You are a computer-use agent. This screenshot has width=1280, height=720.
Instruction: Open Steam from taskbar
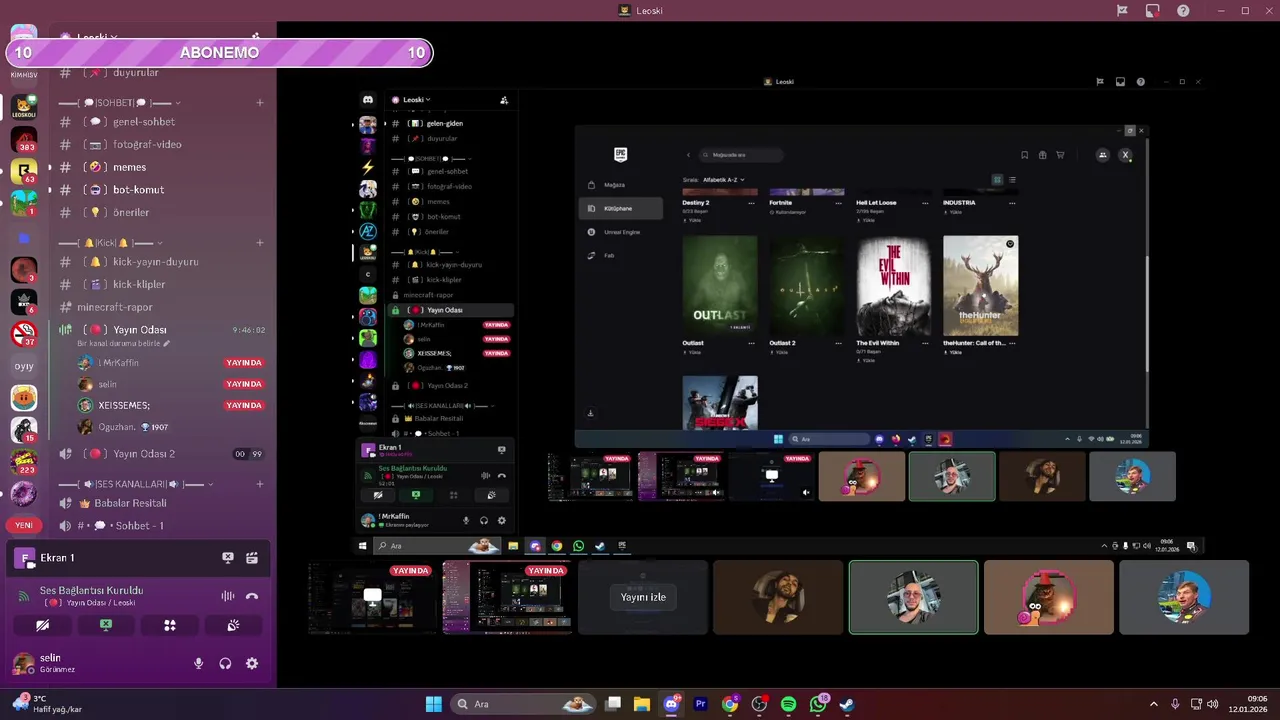coord(847,704)
